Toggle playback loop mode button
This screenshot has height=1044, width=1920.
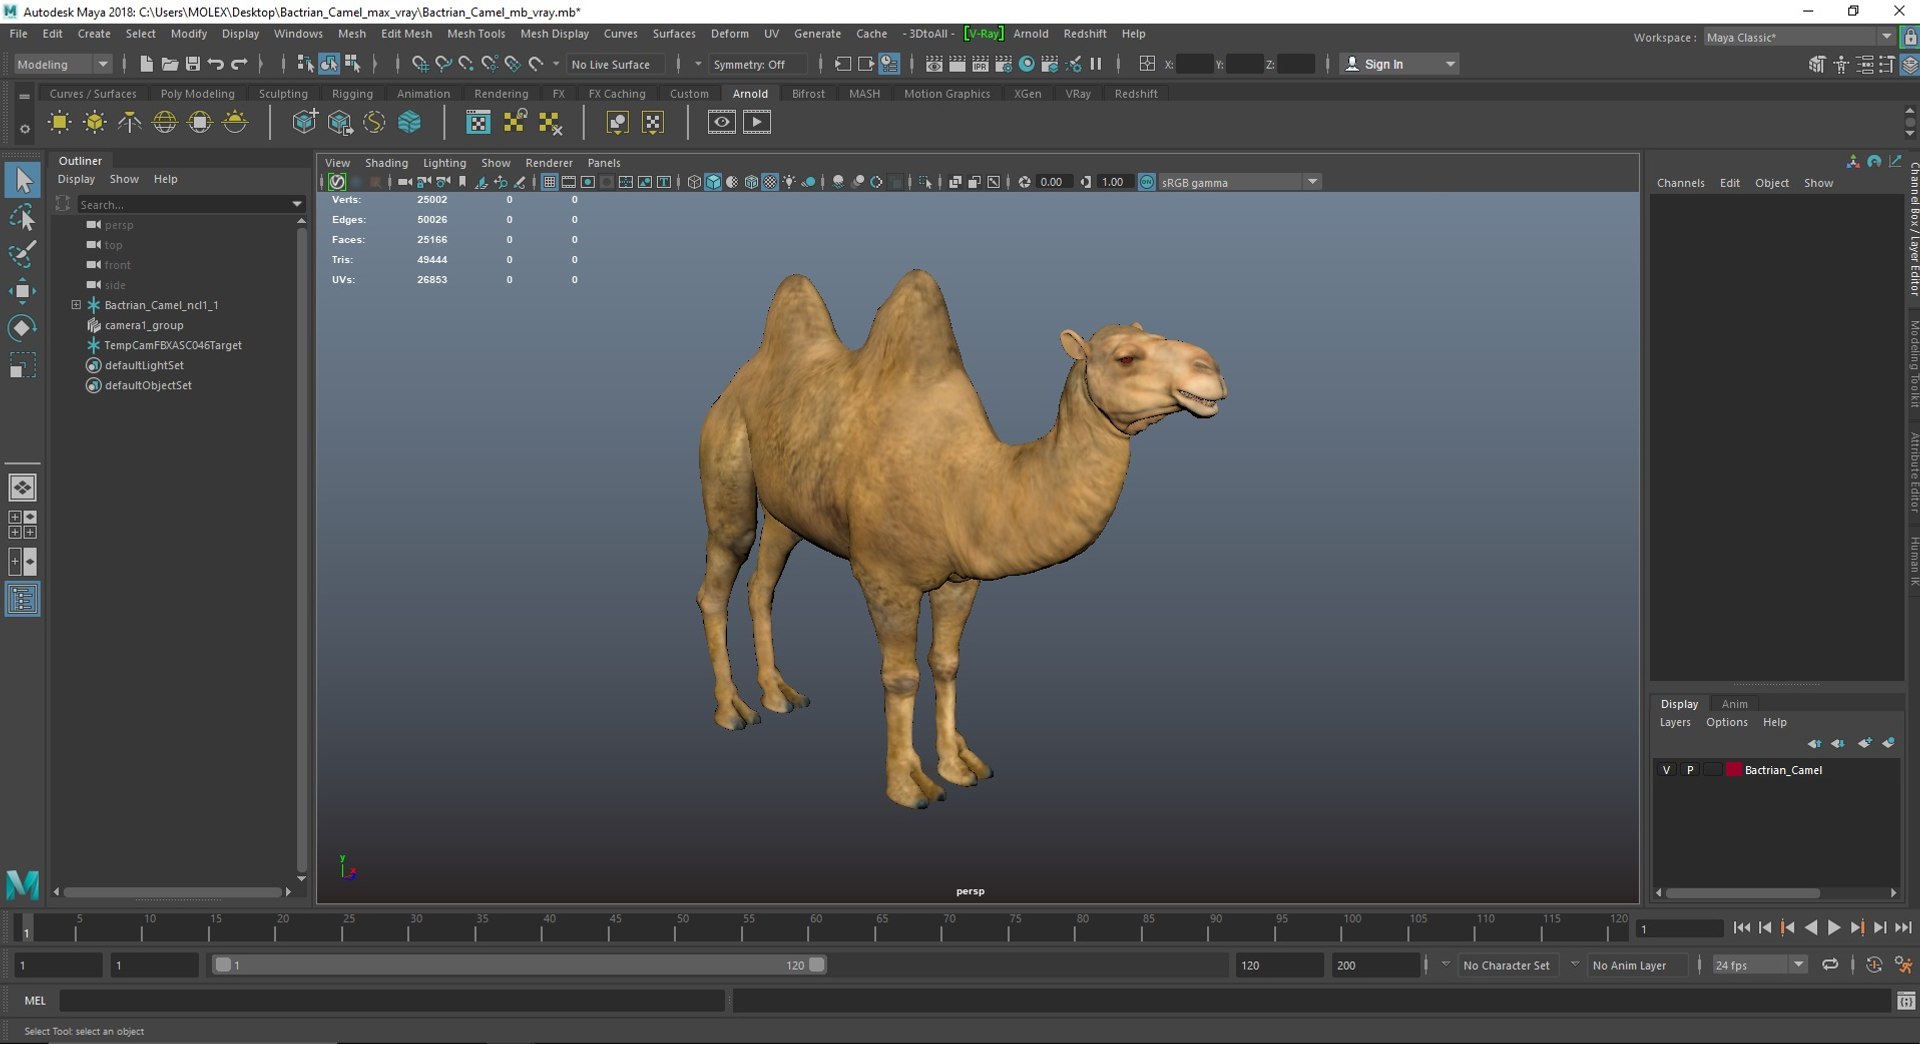tap(1830, 965)
